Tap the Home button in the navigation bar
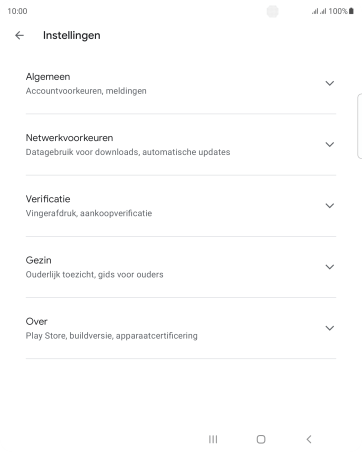The height and width of the screenshot is (452, 362). point(261,439)
